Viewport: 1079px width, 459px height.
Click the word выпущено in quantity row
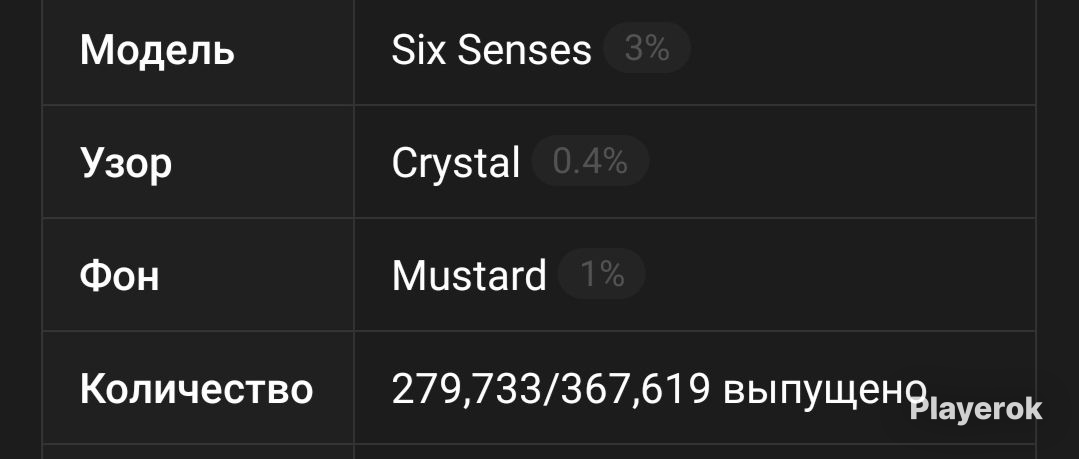coord(825,391)
